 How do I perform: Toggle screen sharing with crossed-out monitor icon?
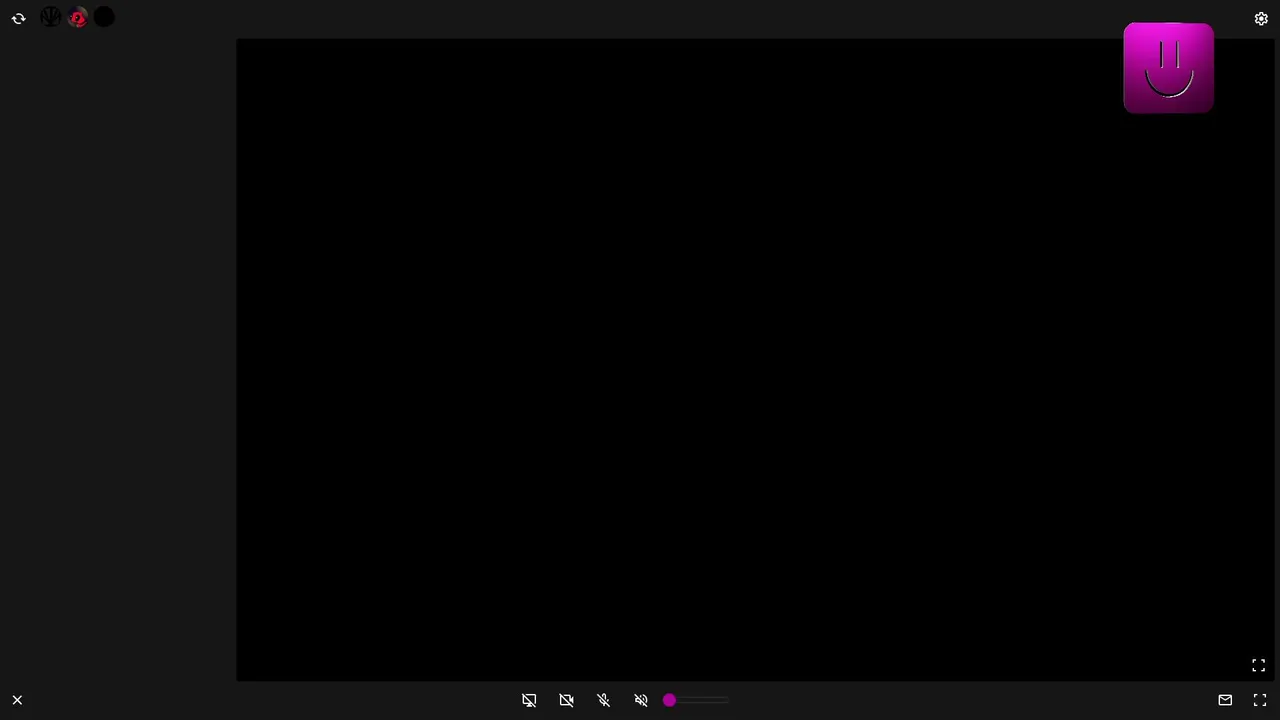529,700
